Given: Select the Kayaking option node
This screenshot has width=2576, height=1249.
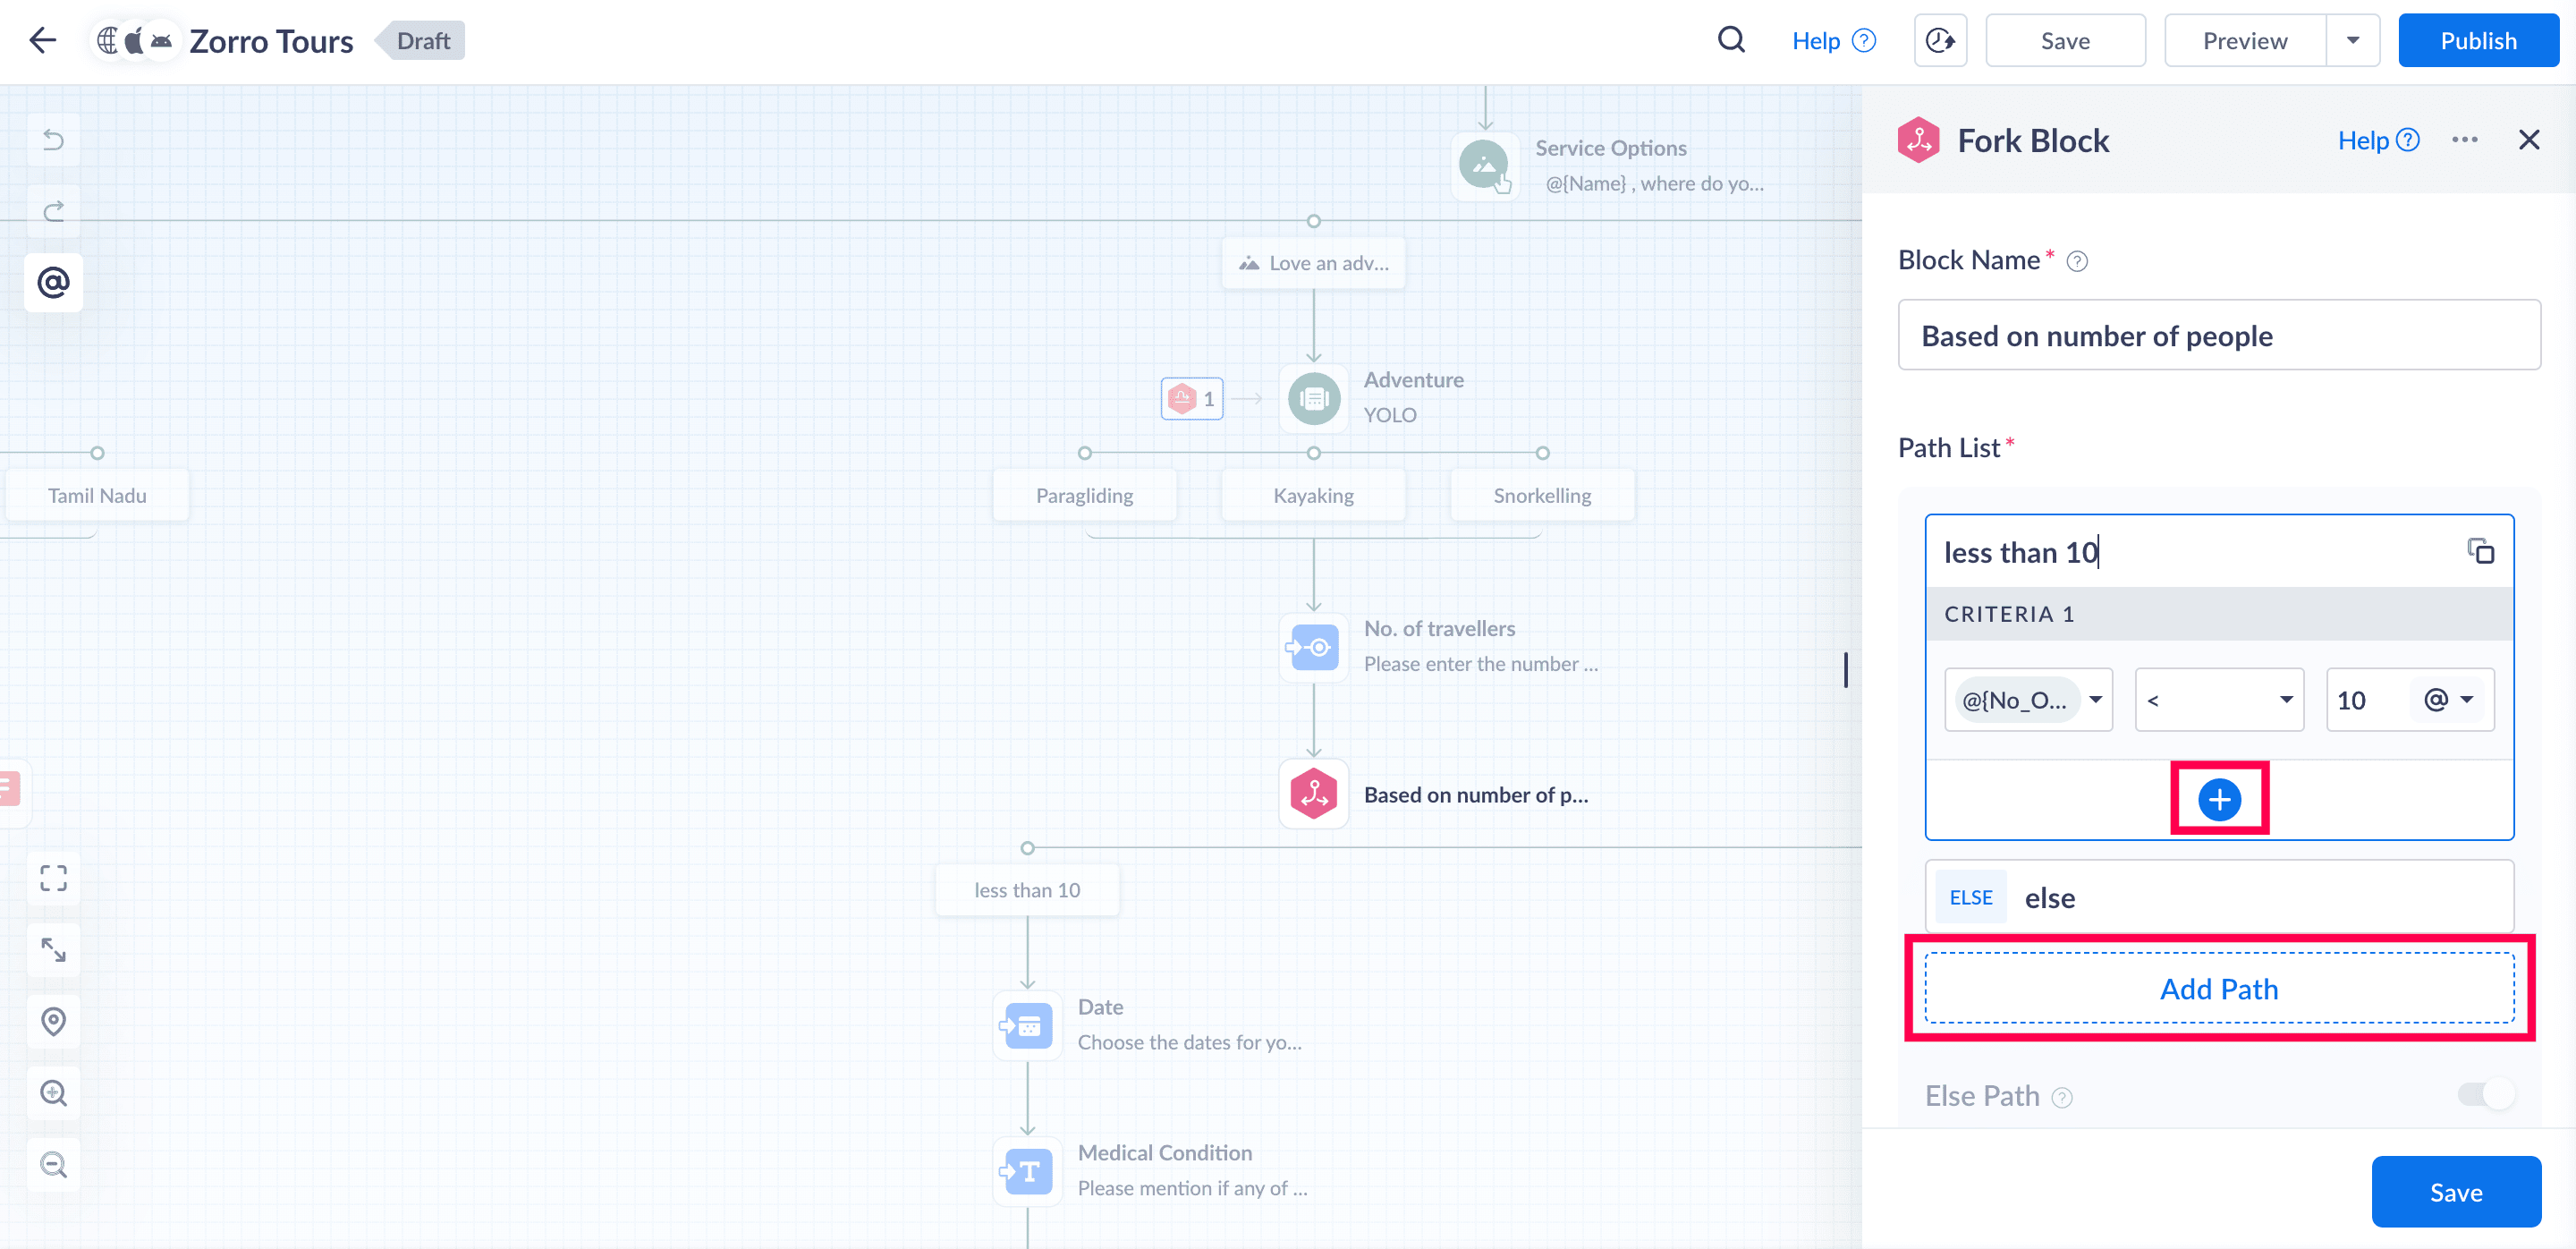Looking at the screenshot, I should [1312, 495].
